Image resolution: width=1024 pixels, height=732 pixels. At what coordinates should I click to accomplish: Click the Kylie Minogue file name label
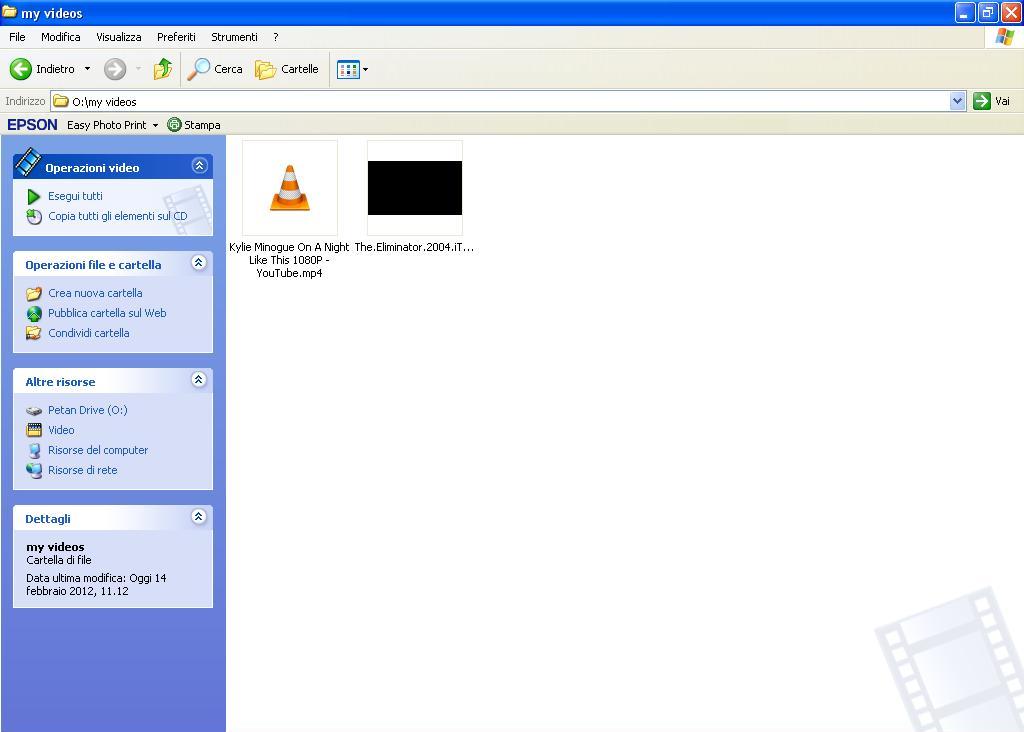(x=289, y=260)
